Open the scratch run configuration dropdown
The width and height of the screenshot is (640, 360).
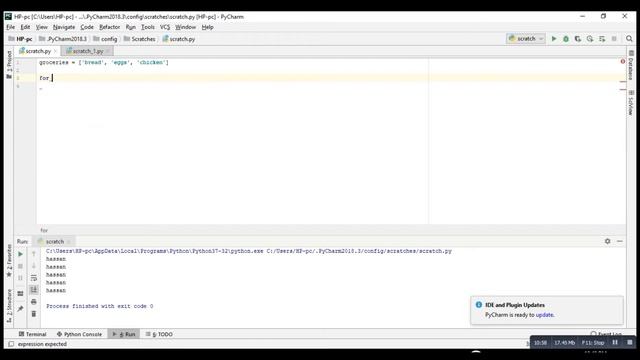[x=526, y=39]
